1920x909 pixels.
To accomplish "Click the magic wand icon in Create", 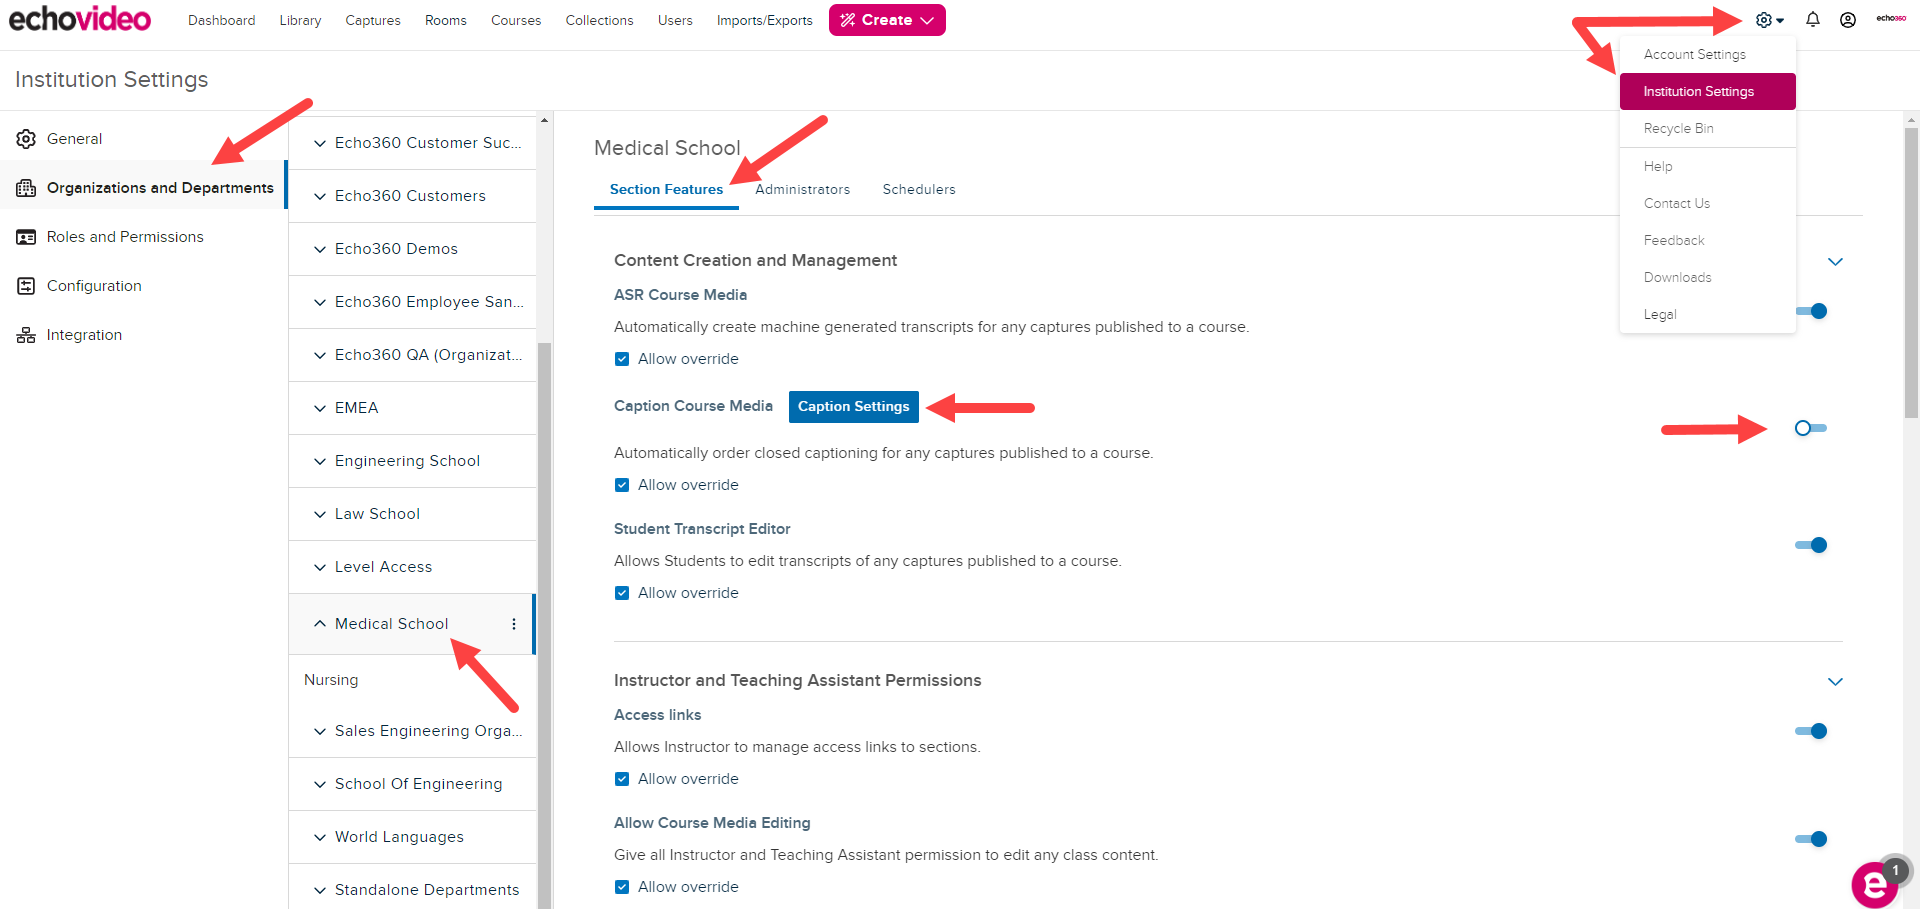I will click(x=848, y=20).
